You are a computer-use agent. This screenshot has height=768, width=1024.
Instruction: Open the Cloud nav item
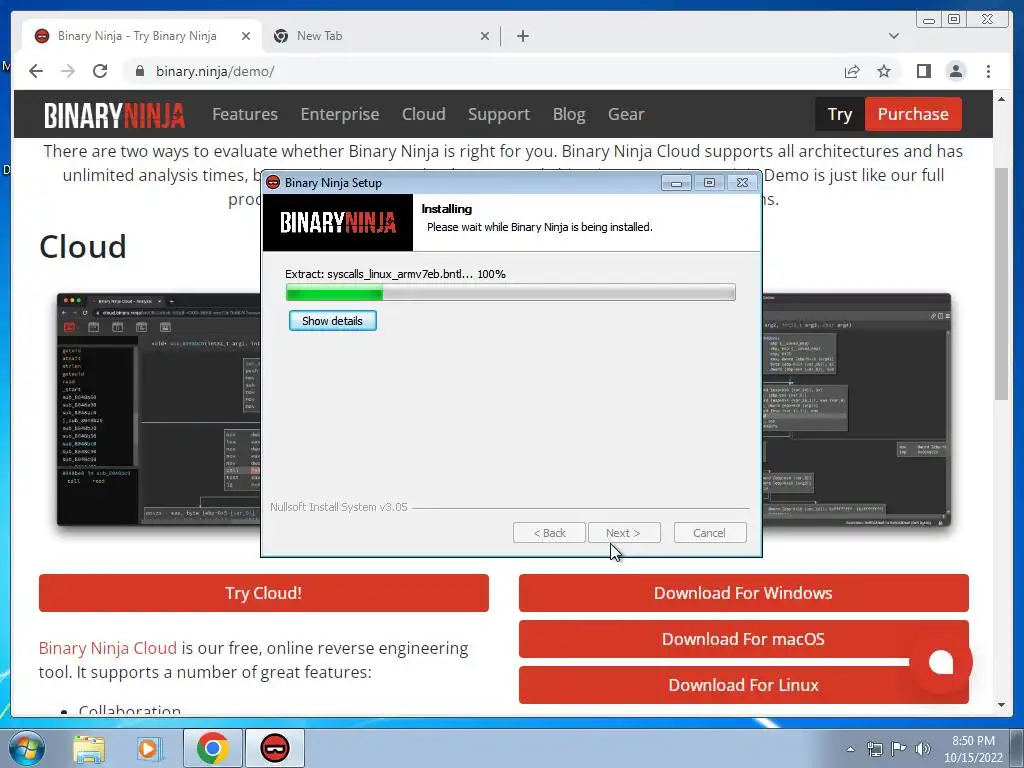423,114
